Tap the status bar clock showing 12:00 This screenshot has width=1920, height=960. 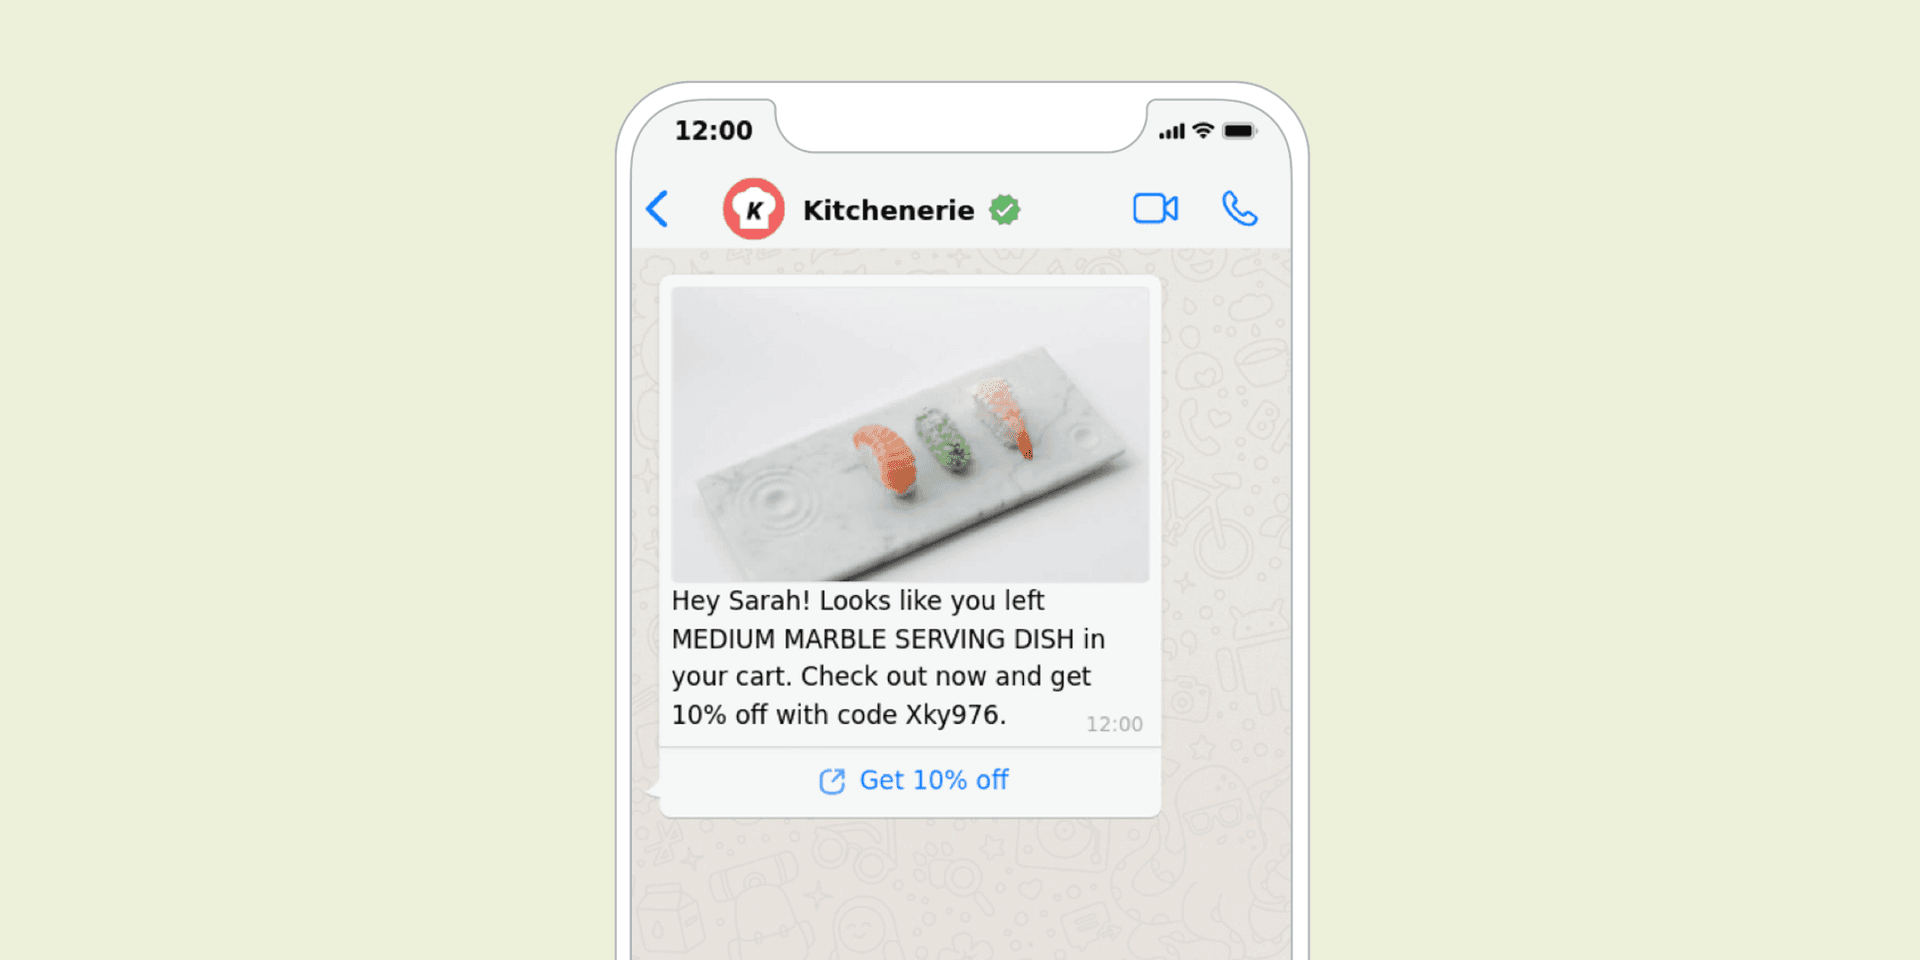click(x=713, y=131)
